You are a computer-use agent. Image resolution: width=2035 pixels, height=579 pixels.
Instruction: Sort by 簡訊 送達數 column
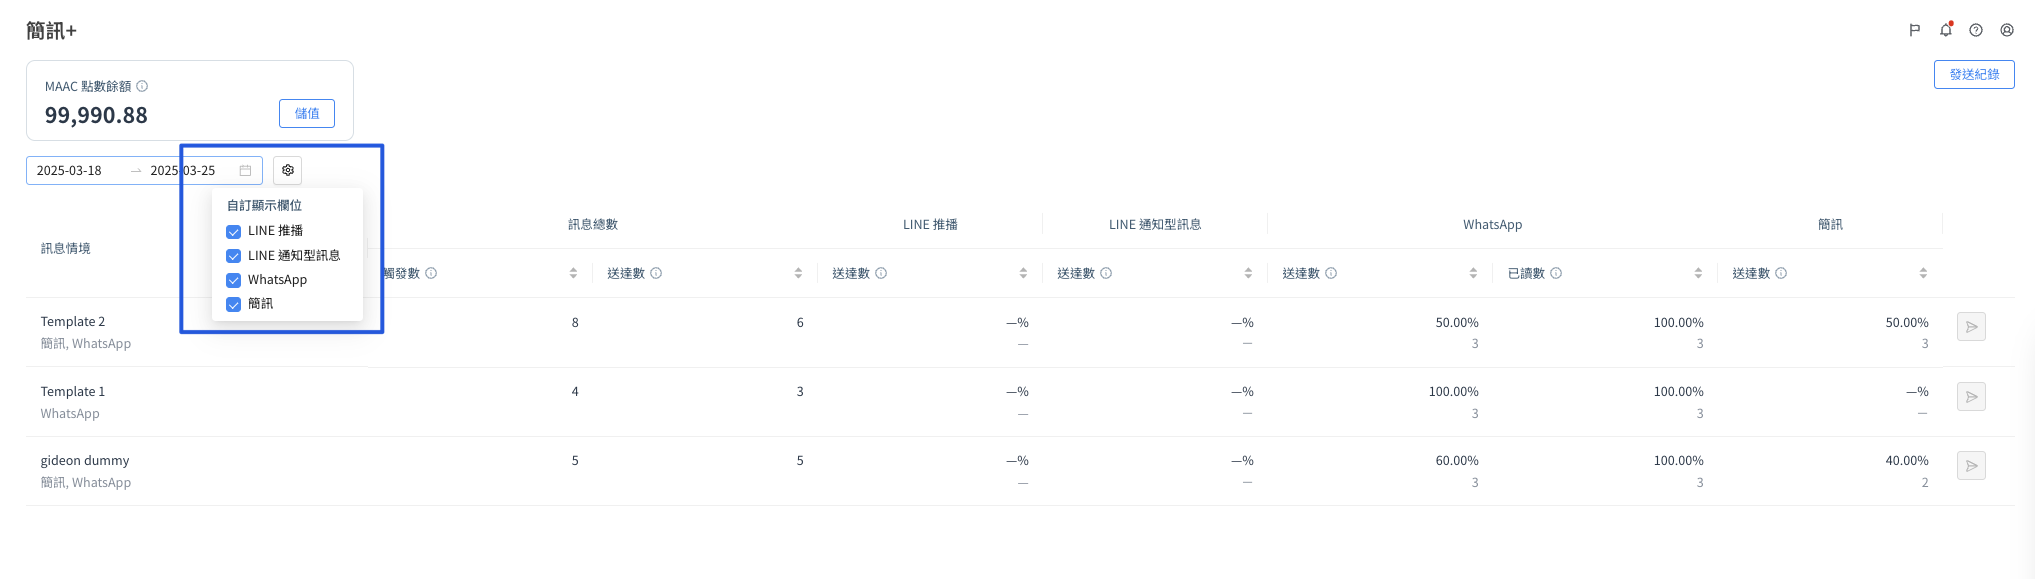click(1923, 273)
